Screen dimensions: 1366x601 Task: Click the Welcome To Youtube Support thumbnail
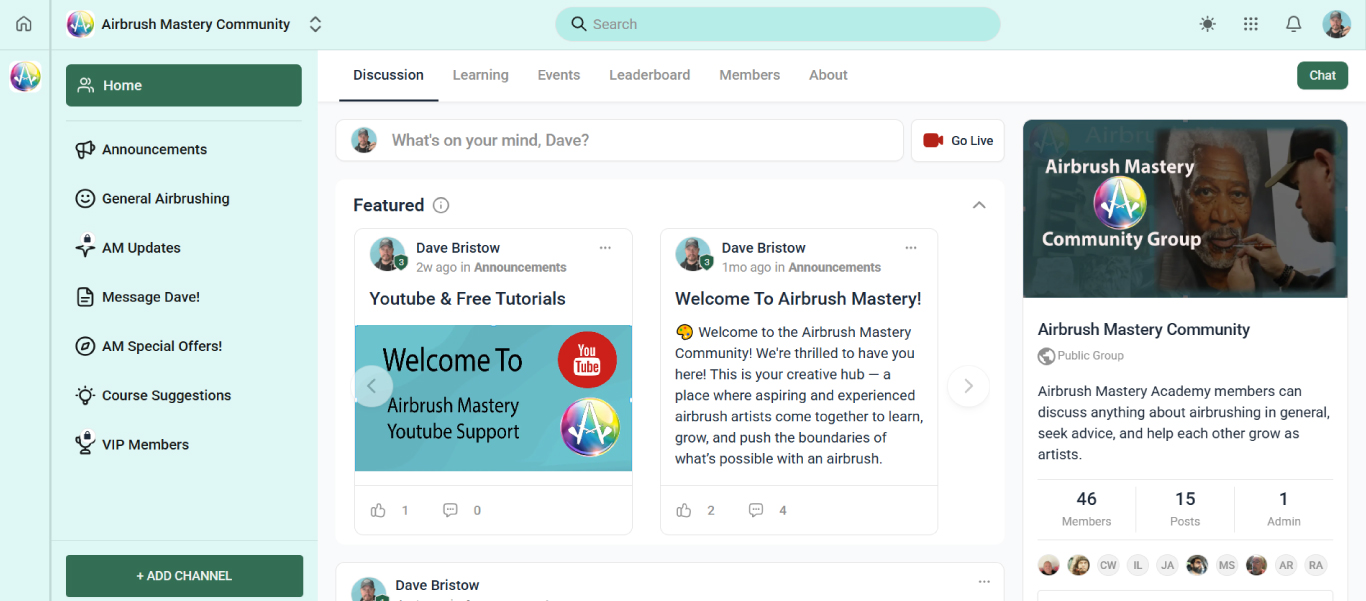[x=493, y=398]
